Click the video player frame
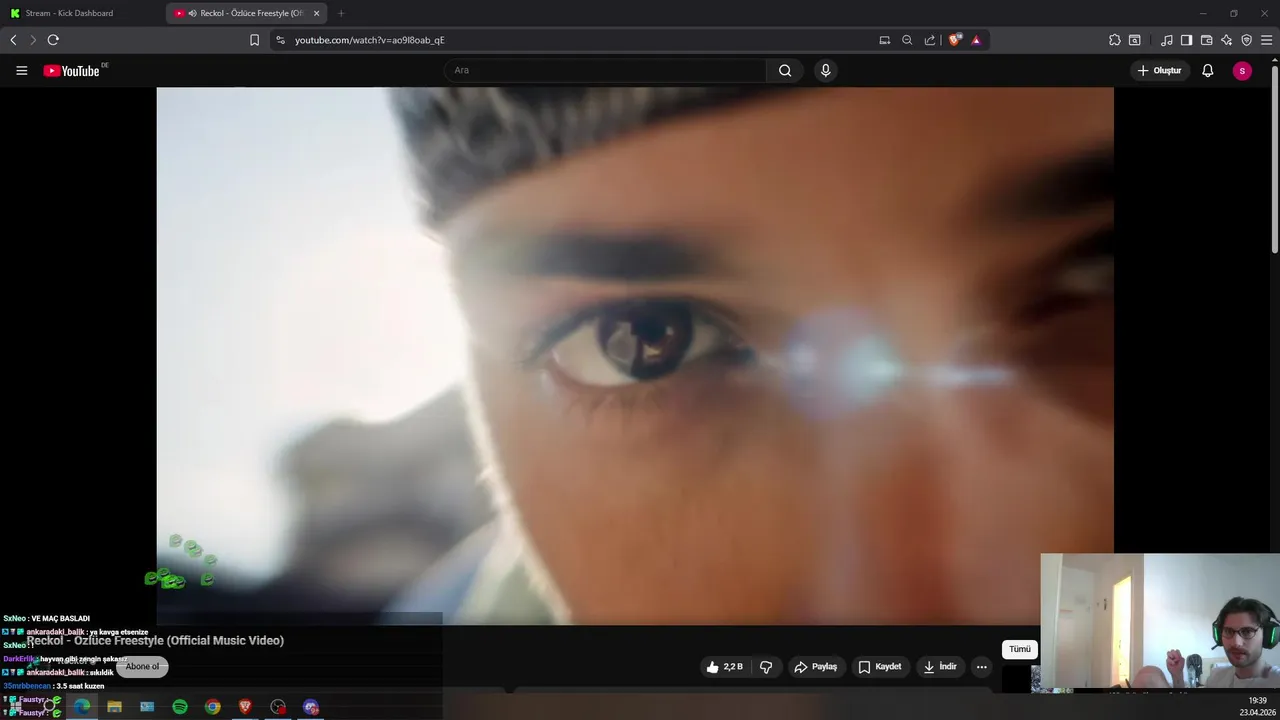1280x720 pixels. (x=634, y=355)
